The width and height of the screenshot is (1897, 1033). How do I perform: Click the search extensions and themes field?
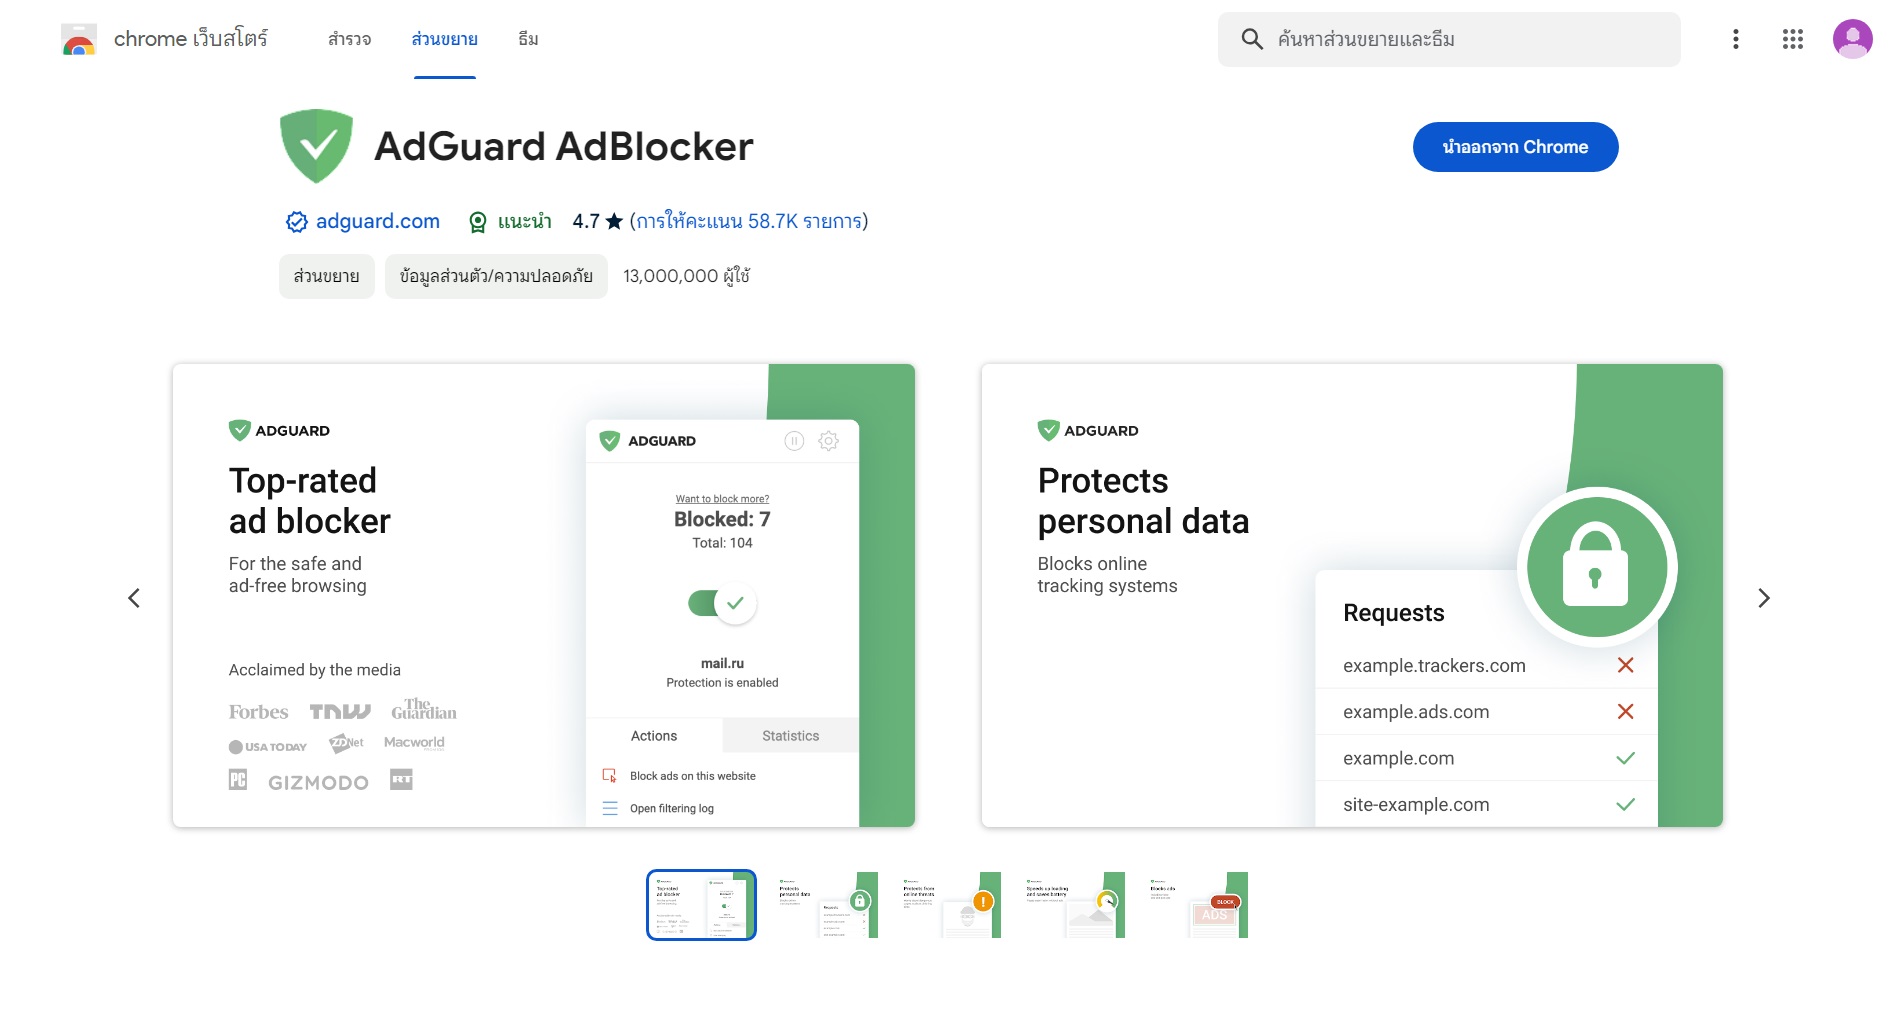click(1449, 39)
